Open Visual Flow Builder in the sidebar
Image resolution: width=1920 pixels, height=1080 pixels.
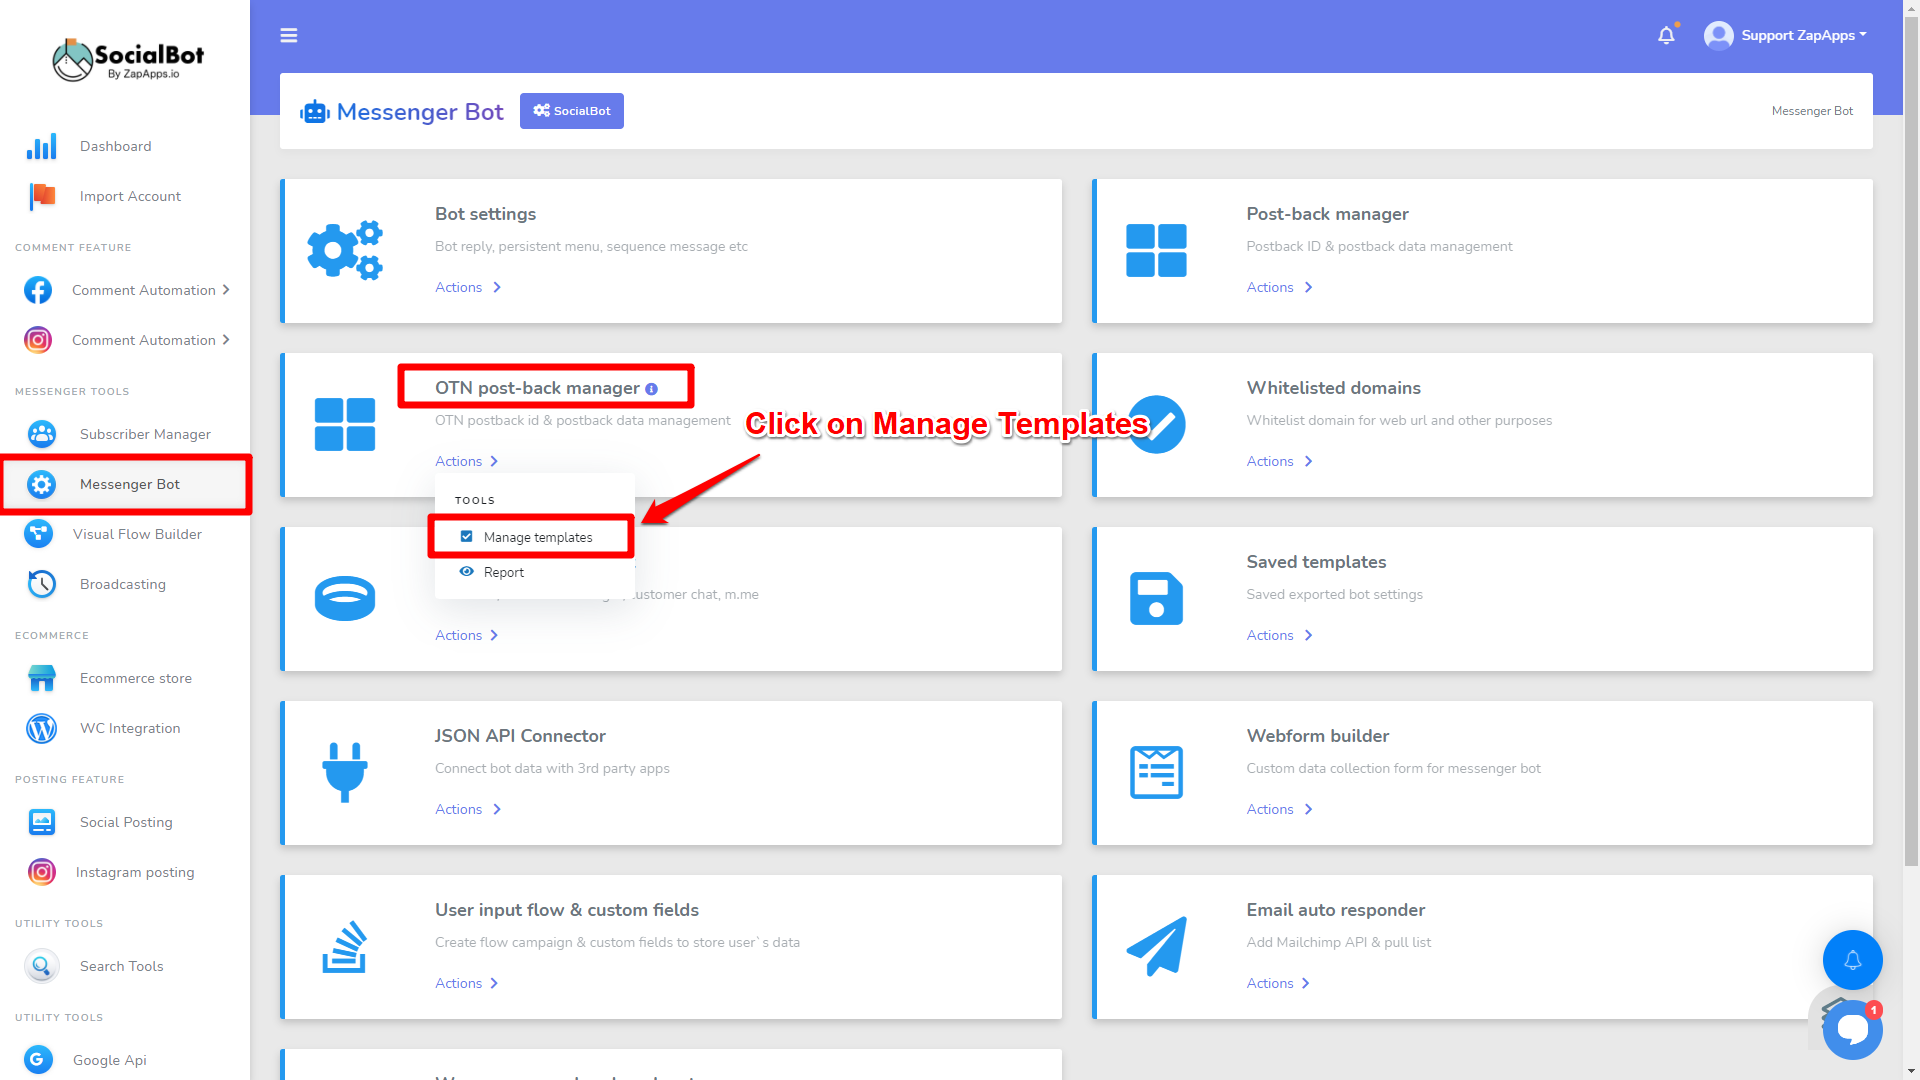pyautogui.click(x=137, y=534)
